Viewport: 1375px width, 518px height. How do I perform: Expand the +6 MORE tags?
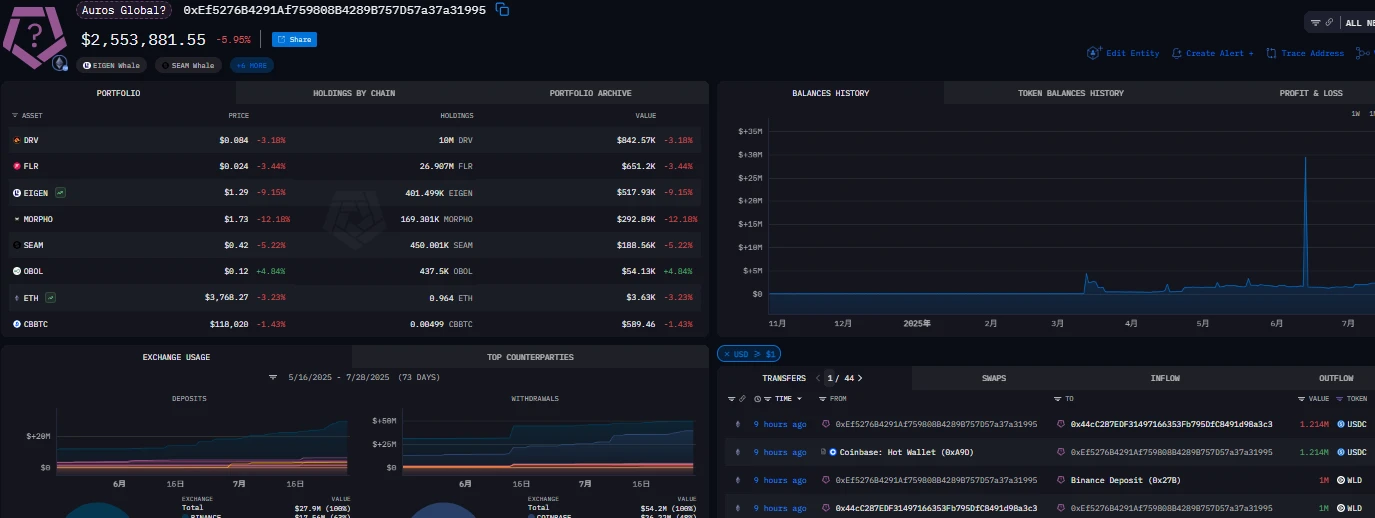(251, 65)
